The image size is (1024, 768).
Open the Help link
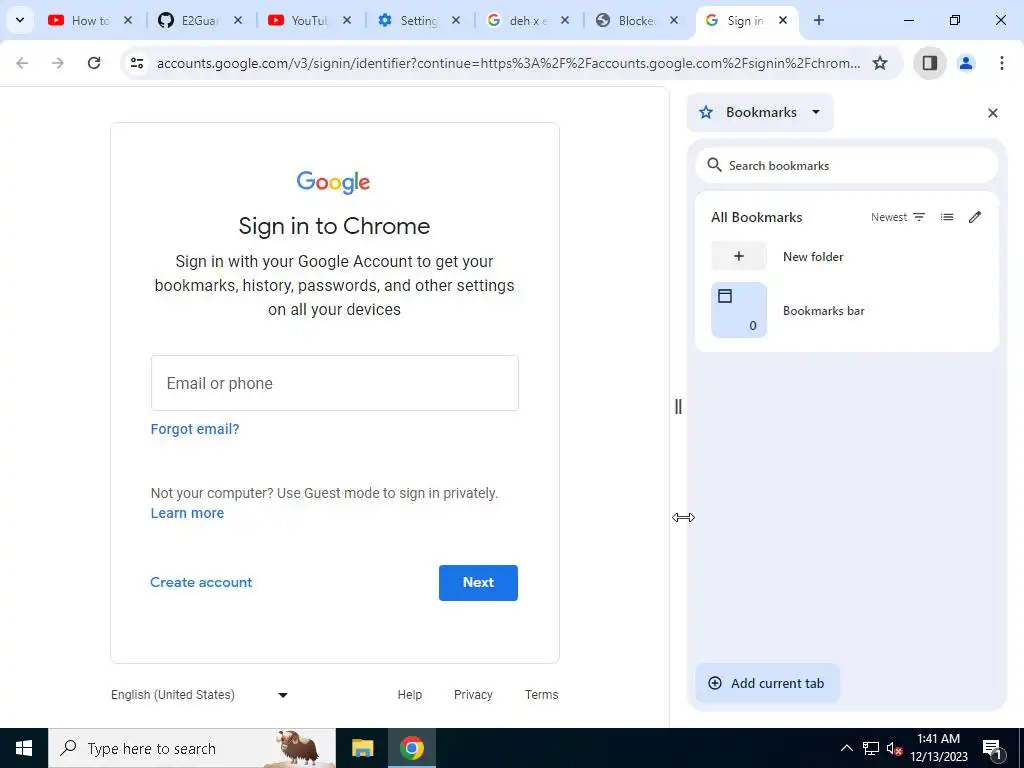(x=409, y=695)
